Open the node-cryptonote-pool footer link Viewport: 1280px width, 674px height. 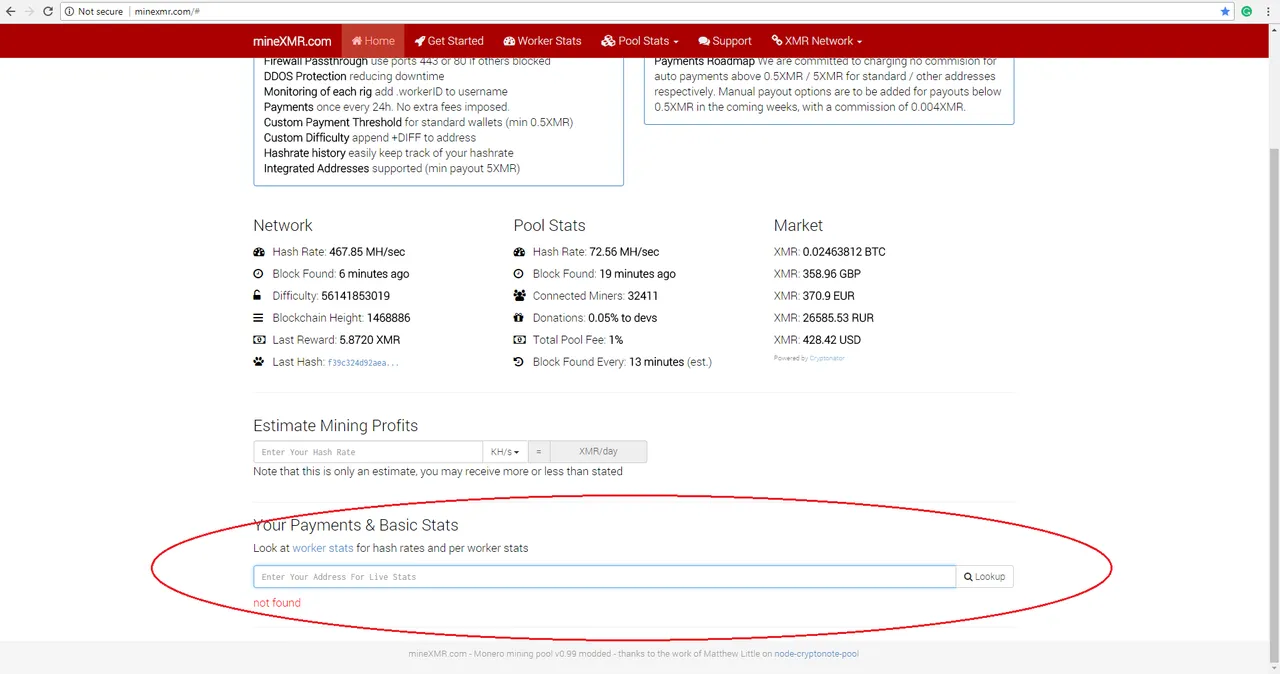[x=817, y=654]
